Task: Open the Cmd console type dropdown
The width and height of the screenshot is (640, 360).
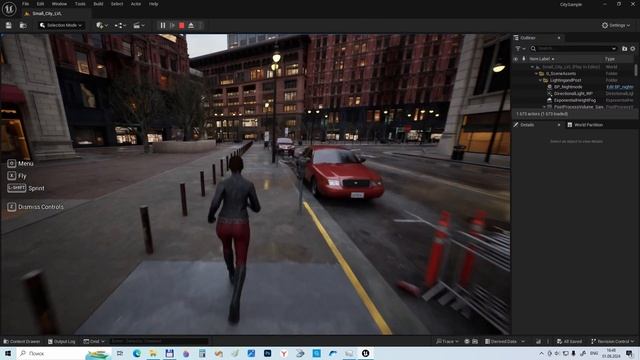Action: click(x=94, y=341)
